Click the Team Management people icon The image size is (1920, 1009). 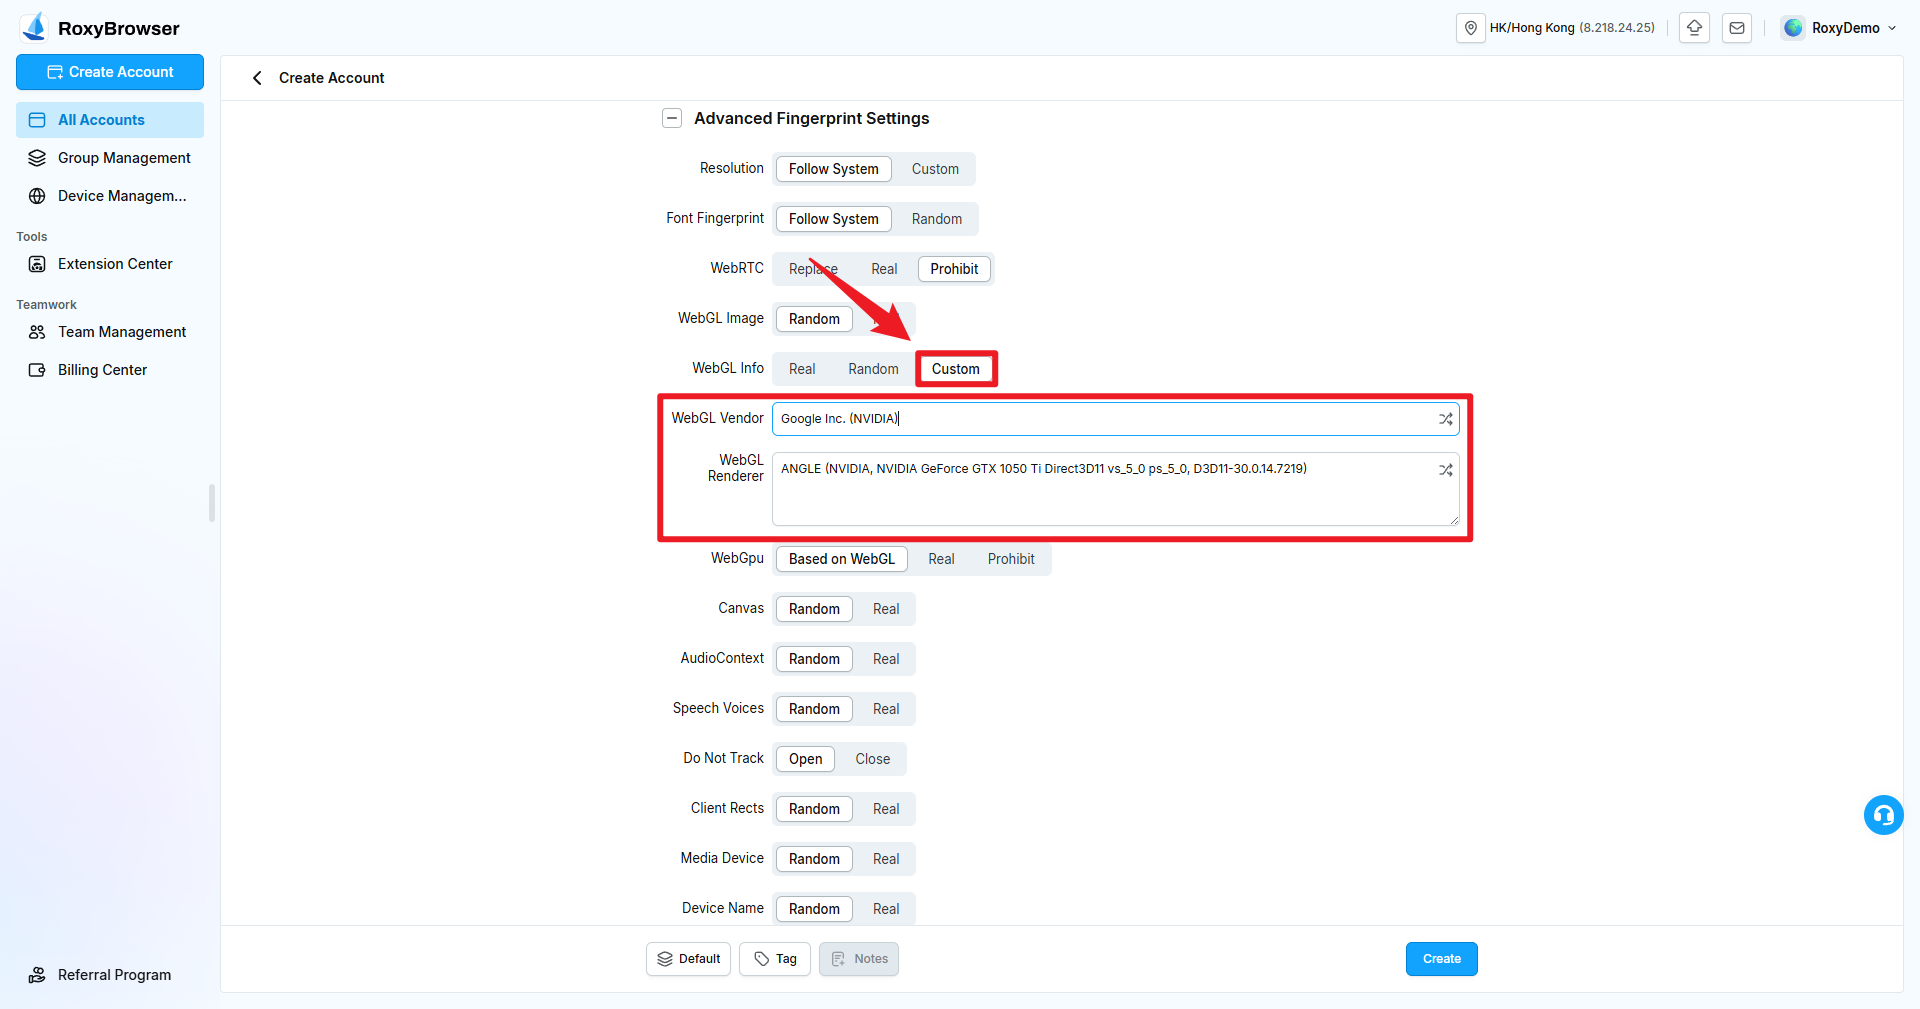point(37,332)
